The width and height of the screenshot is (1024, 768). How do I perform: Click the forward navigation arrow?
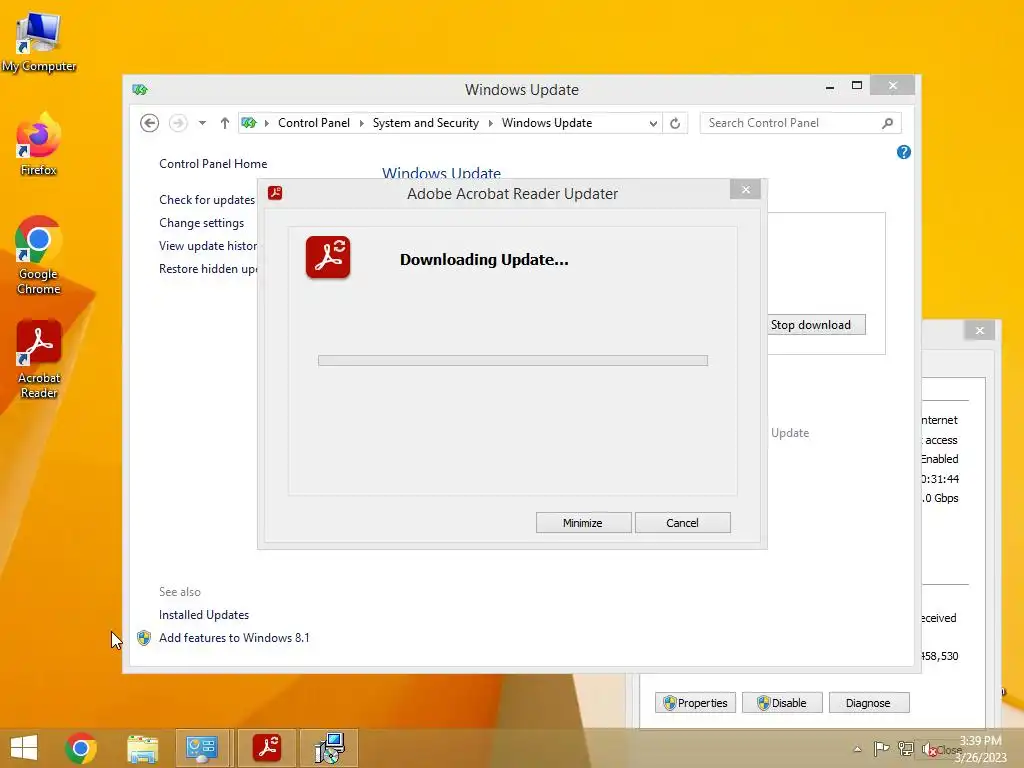(178, 123)
